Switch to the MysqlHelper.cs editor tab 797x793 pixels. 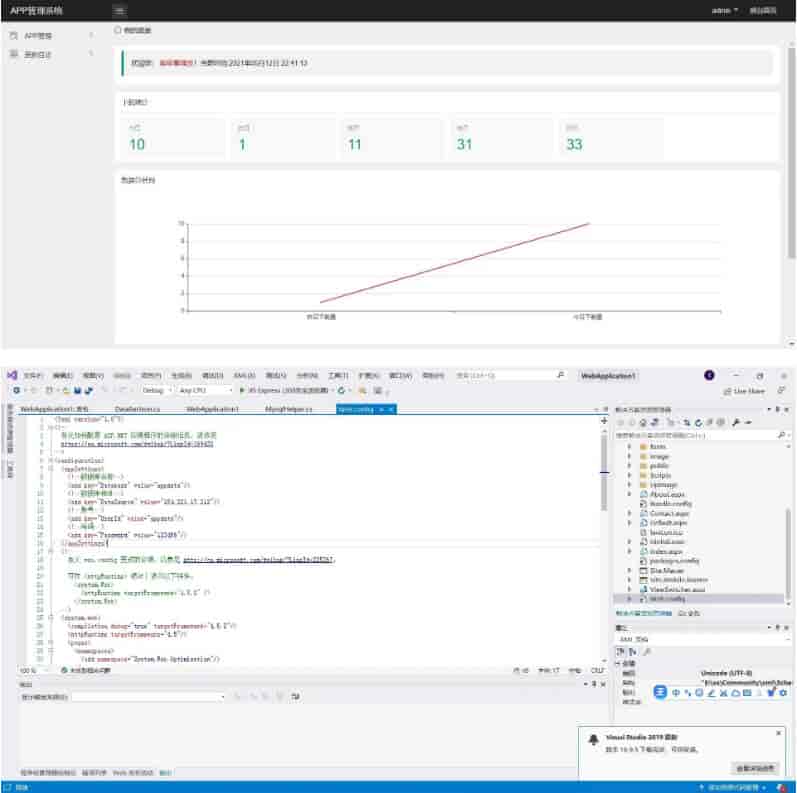[288, 409]
